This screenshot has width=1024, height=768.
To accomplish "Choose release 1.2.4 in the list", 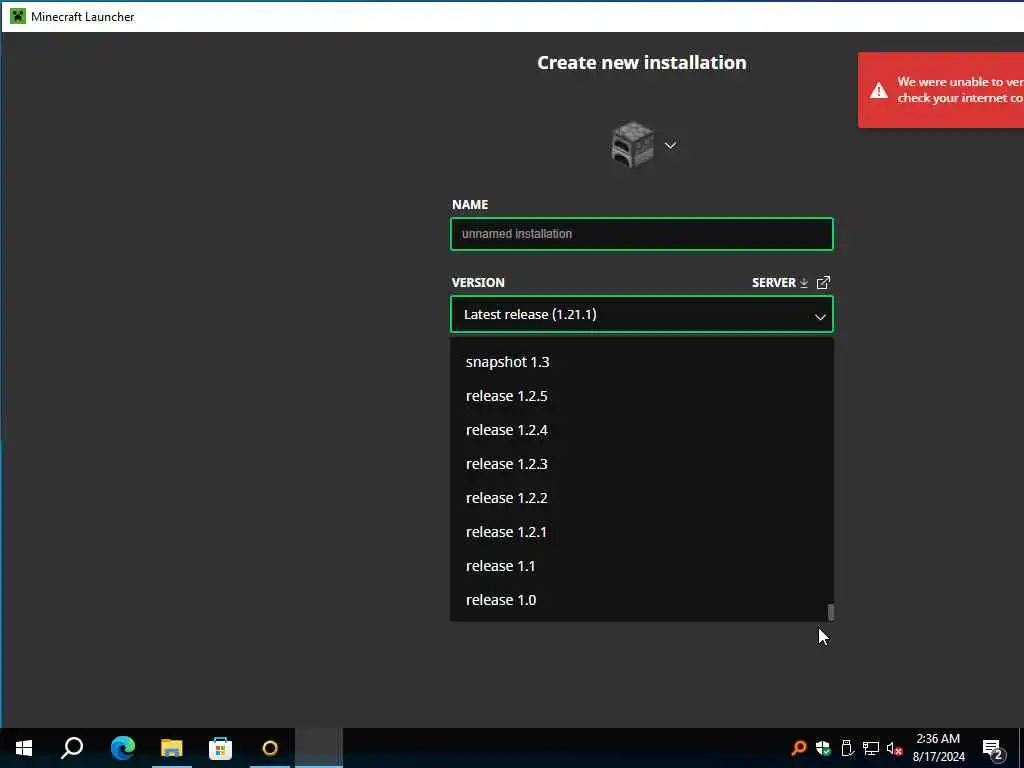I will 641,430.
